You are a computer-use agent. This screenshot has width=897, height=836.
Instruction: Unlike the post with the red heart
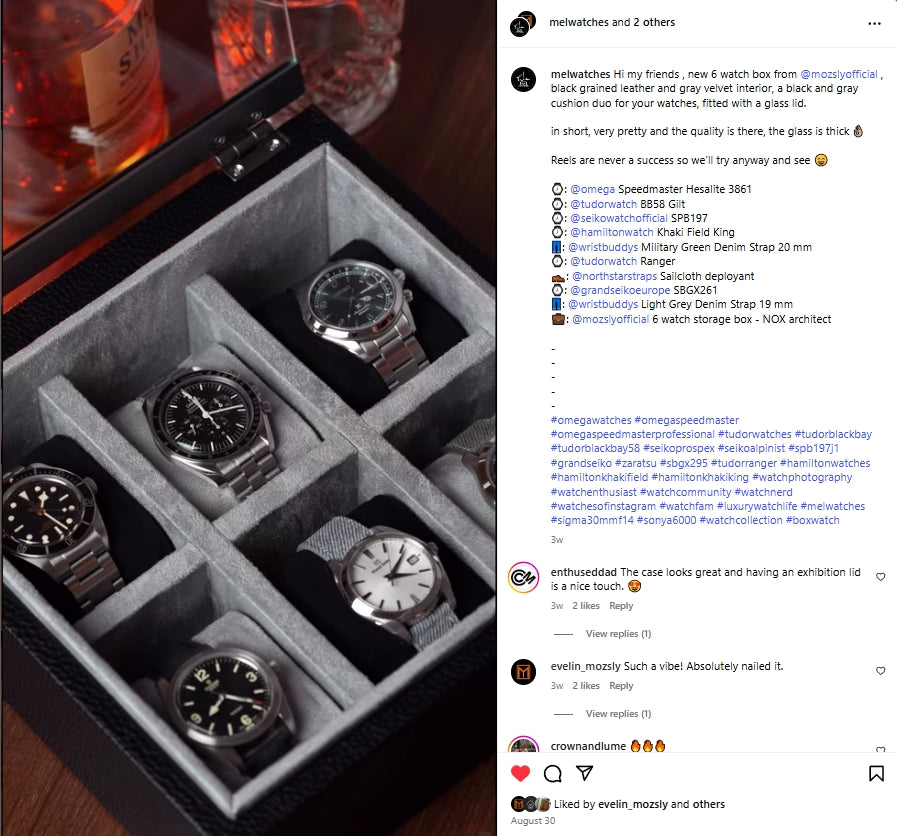(520, 773)
